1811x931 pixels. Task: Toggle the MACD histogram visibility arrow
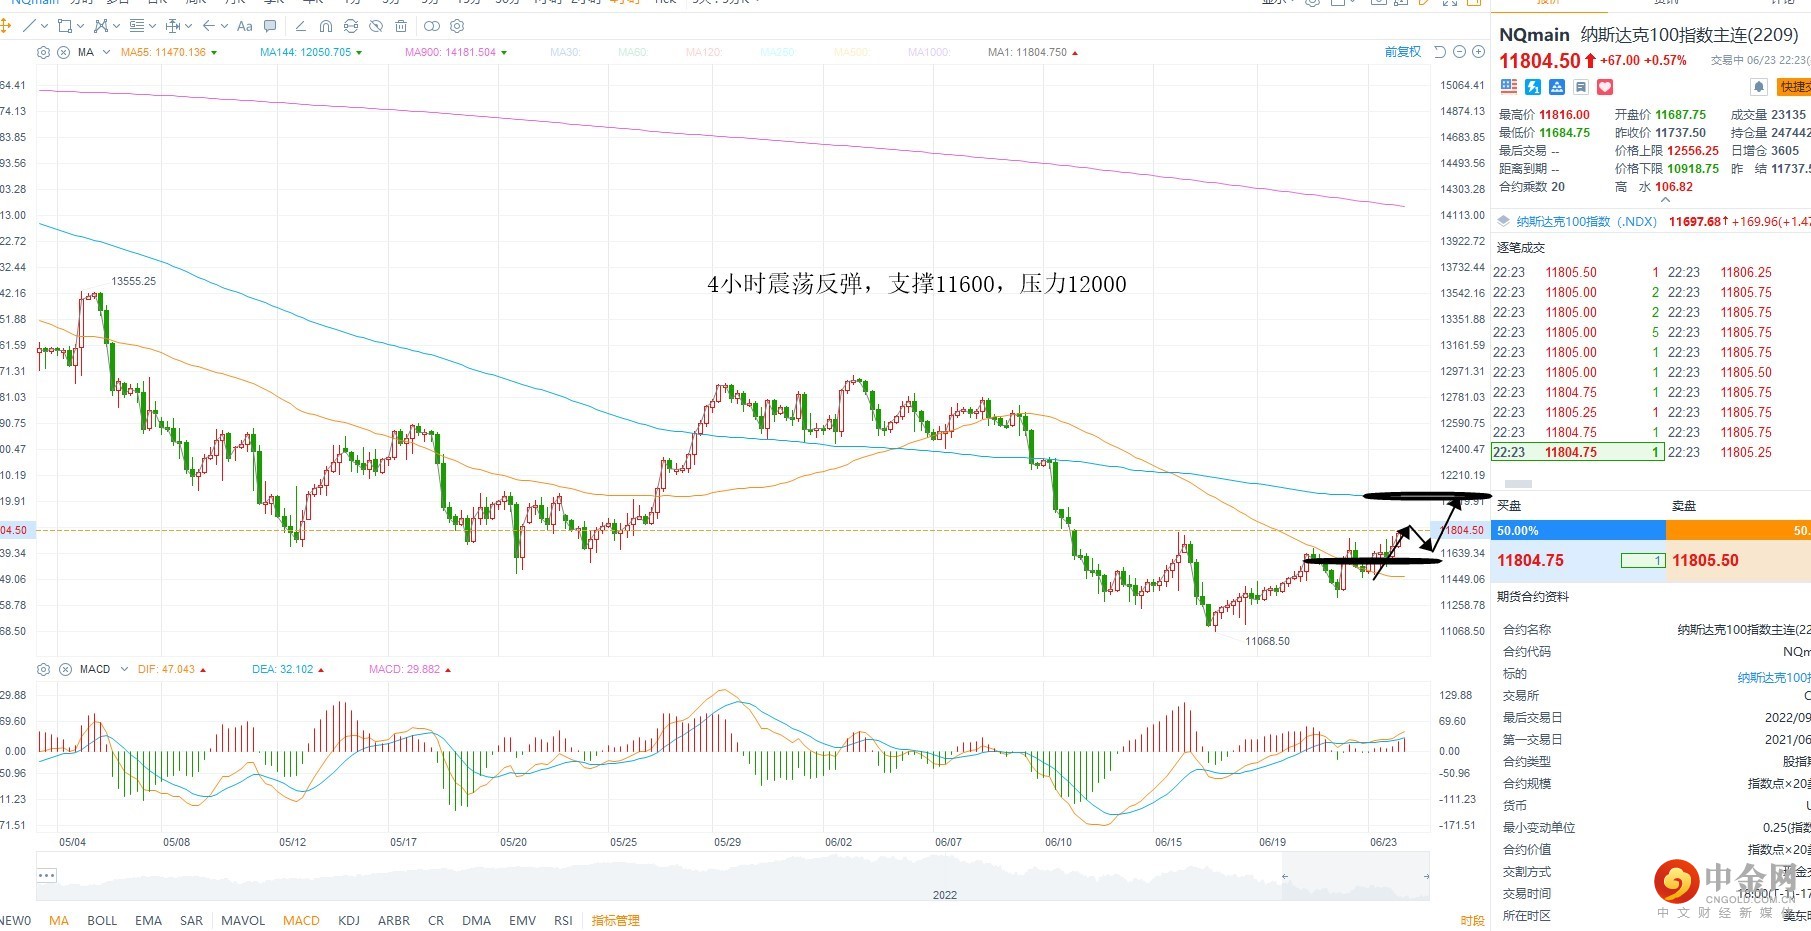click(x=448, y=670)
